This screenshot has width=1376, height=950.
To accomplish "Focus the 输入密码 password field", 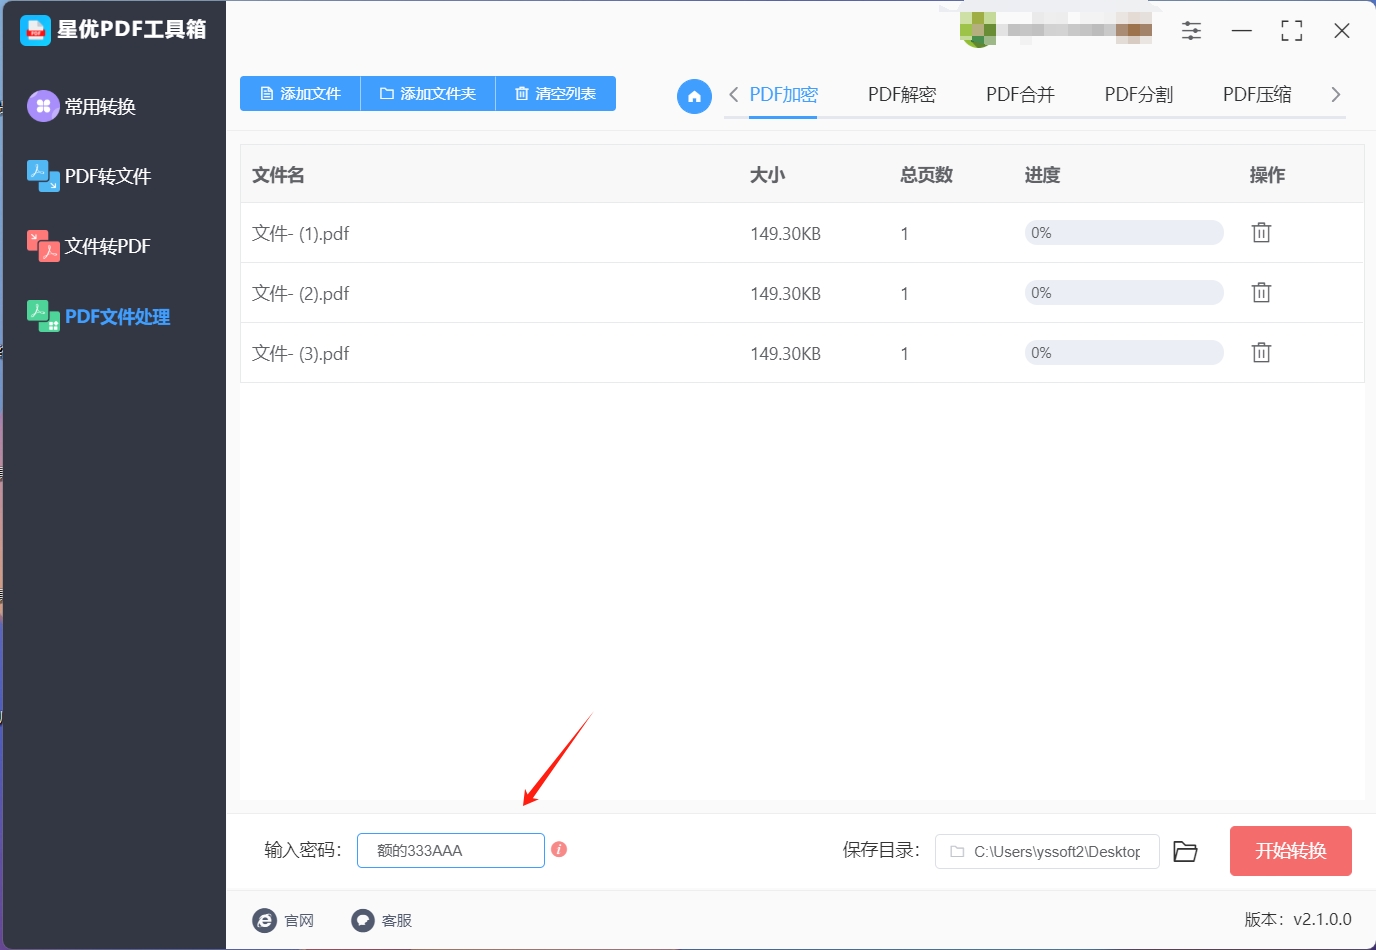I will click(451, 851).
